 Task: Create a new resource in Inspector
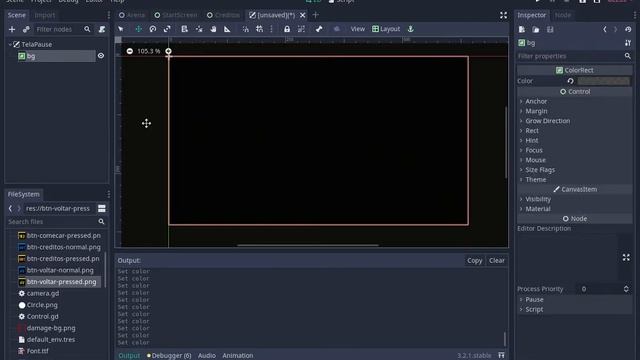[x=522, y=29]
